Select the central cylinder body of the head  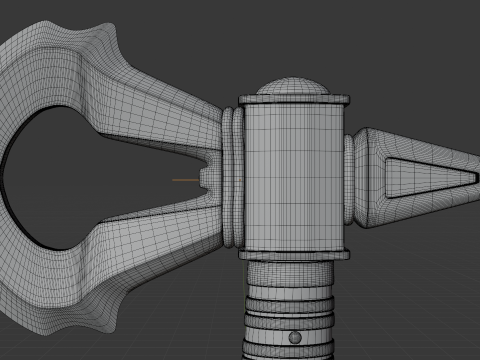point(293,177)
